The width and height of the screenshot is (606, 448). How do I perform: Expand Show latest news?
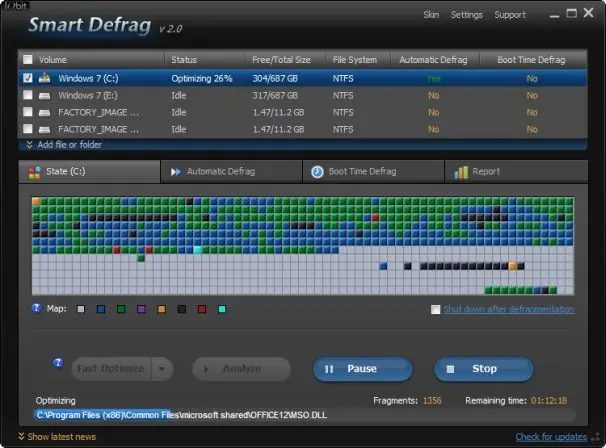[x=57, y=436]
